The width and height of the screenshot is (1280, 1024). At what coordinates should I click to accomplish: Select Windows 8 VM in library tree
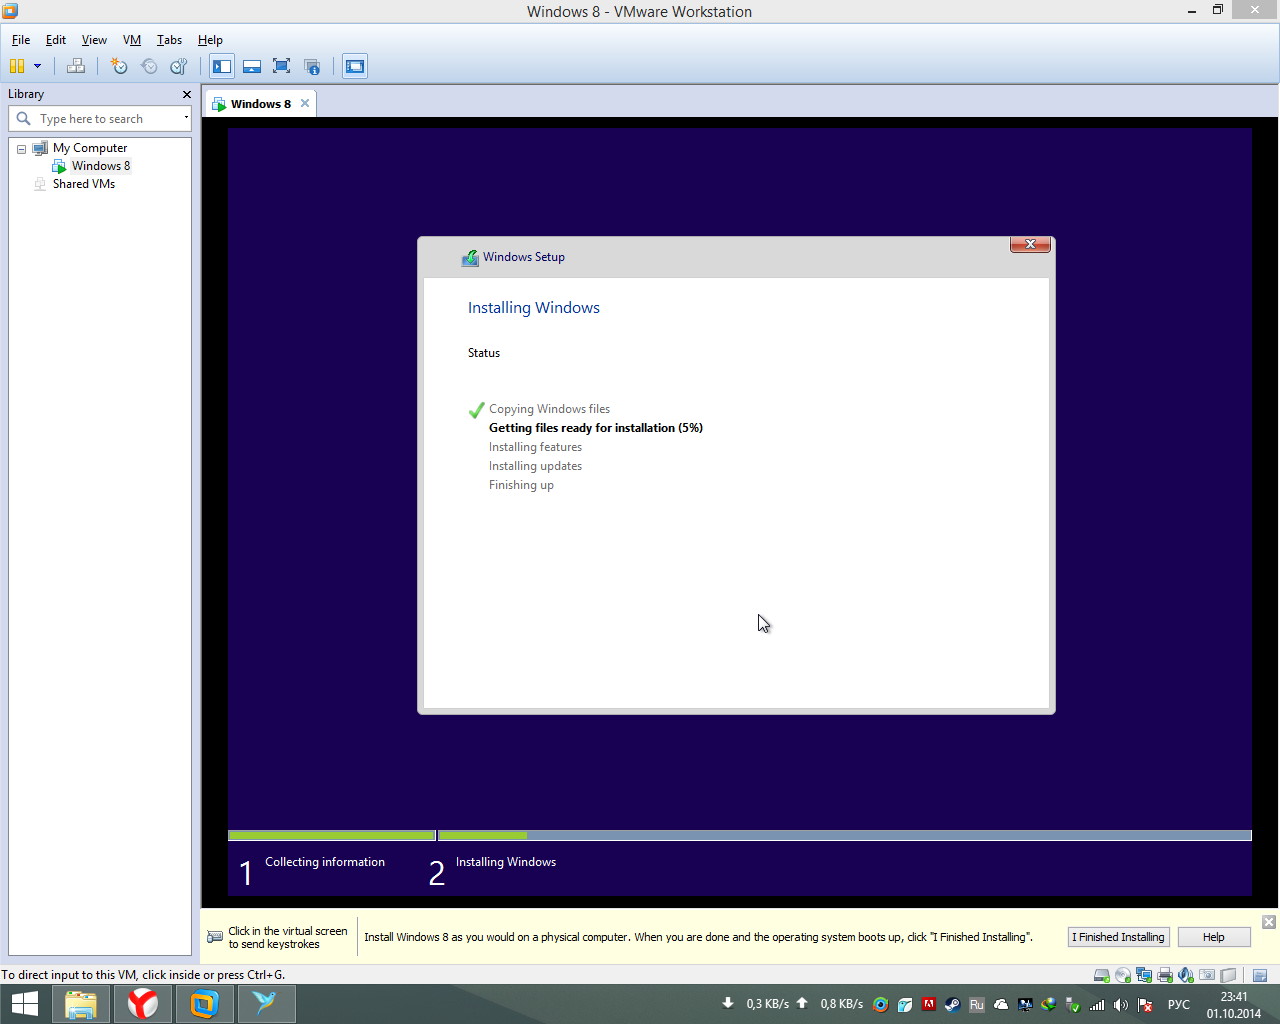(x=100, y=166)
